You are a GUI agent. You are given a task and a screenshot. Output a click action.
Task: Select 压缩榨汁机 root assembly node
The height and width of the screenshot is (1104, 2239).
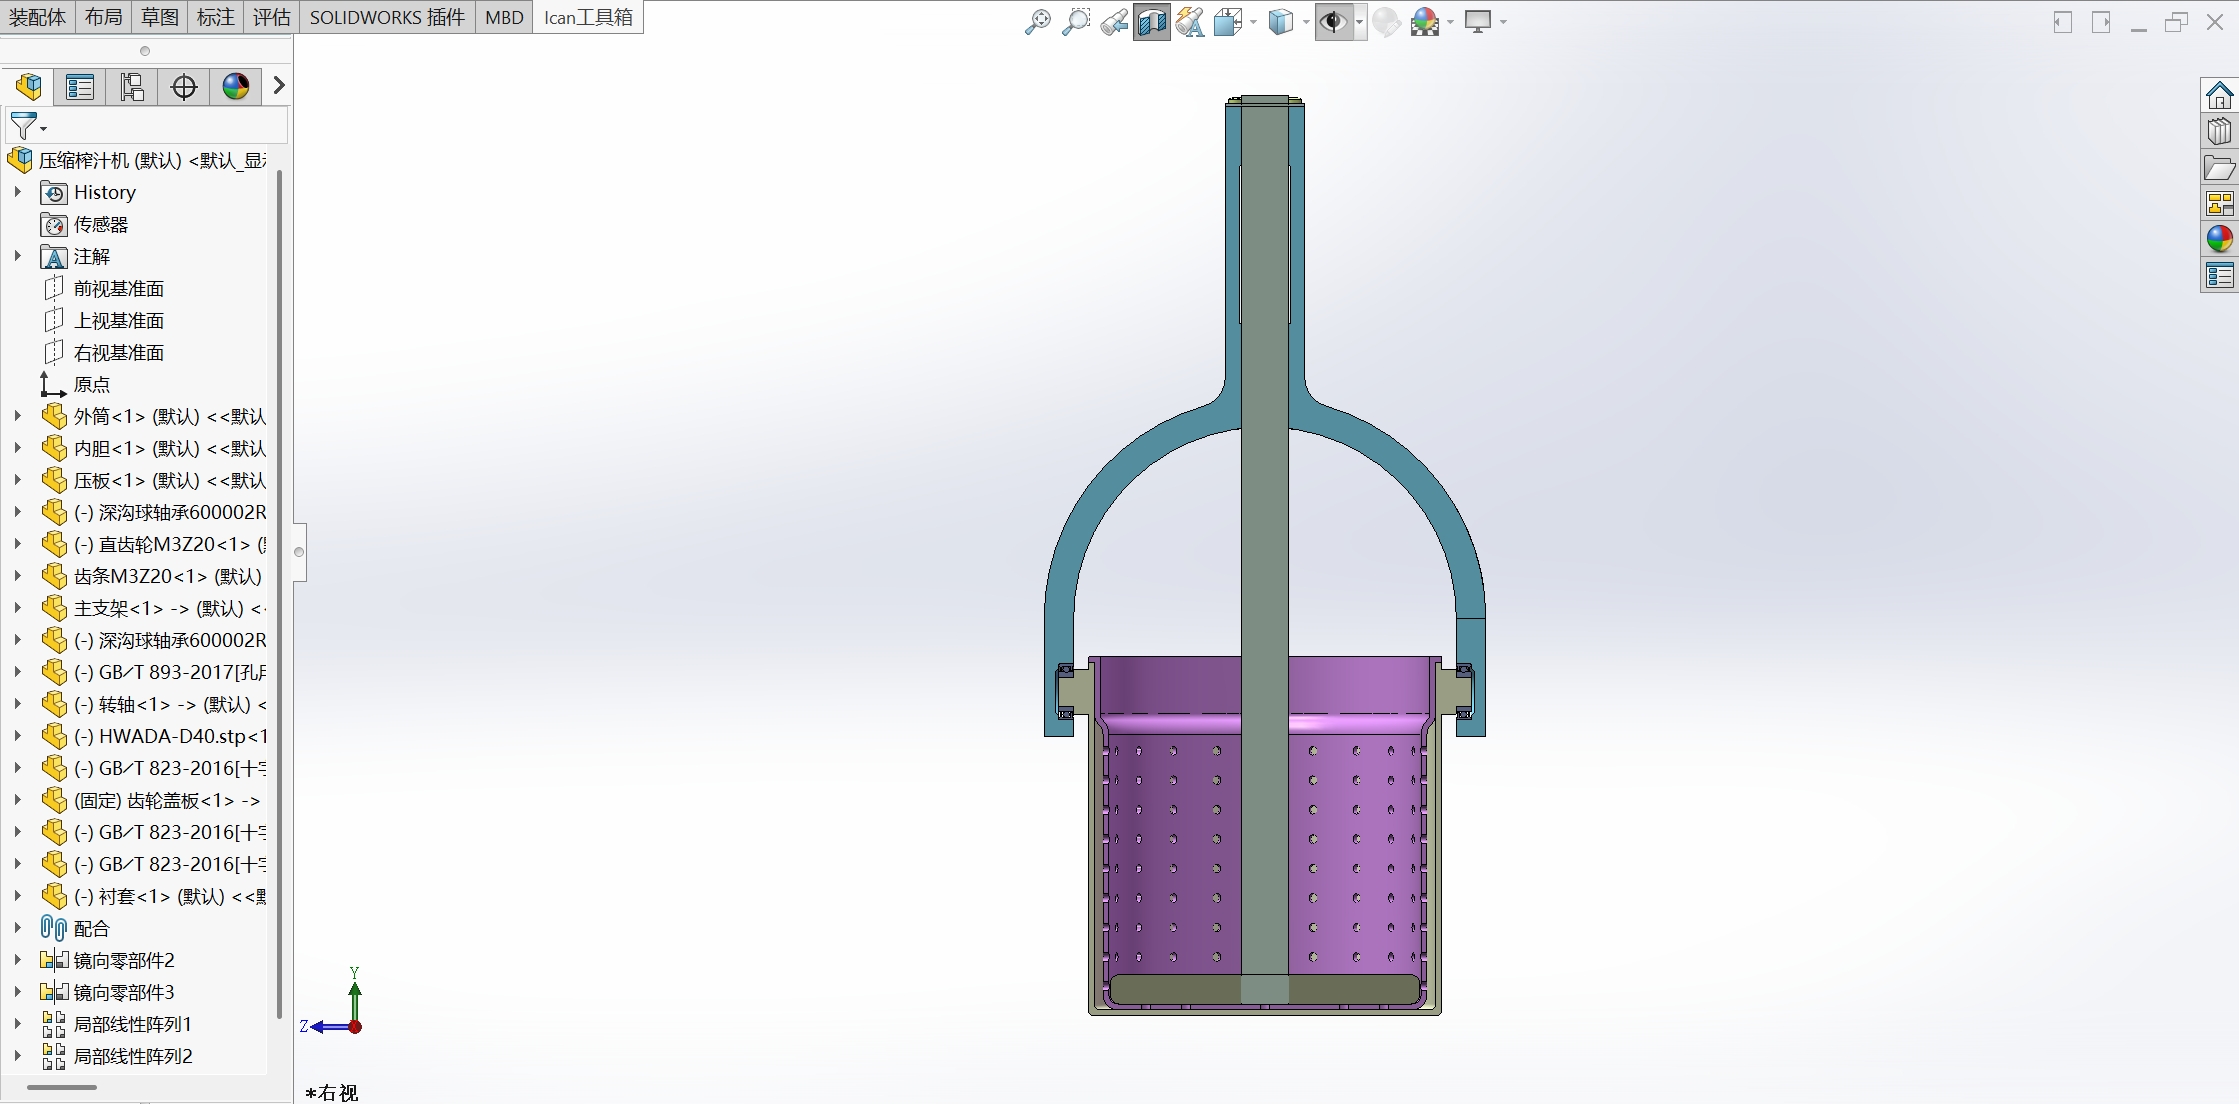(x=138, y=160)
